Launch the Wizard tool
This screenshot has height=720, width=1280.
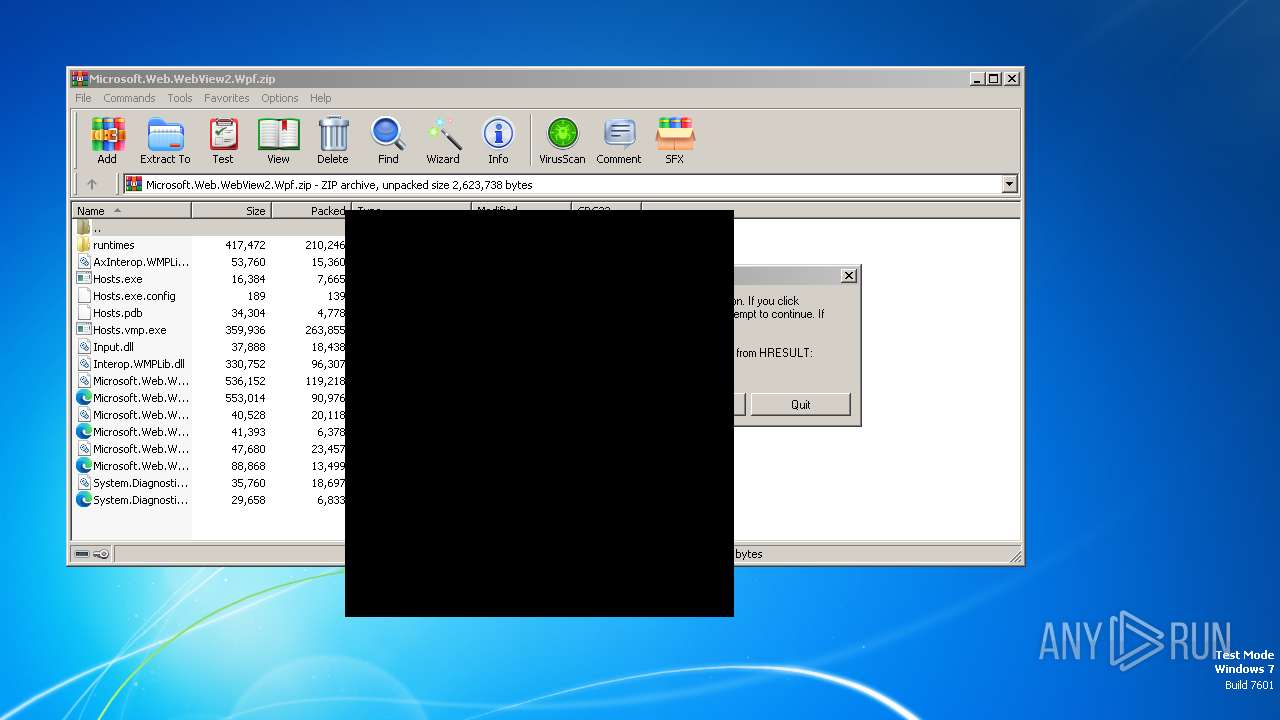pos(443,140)
